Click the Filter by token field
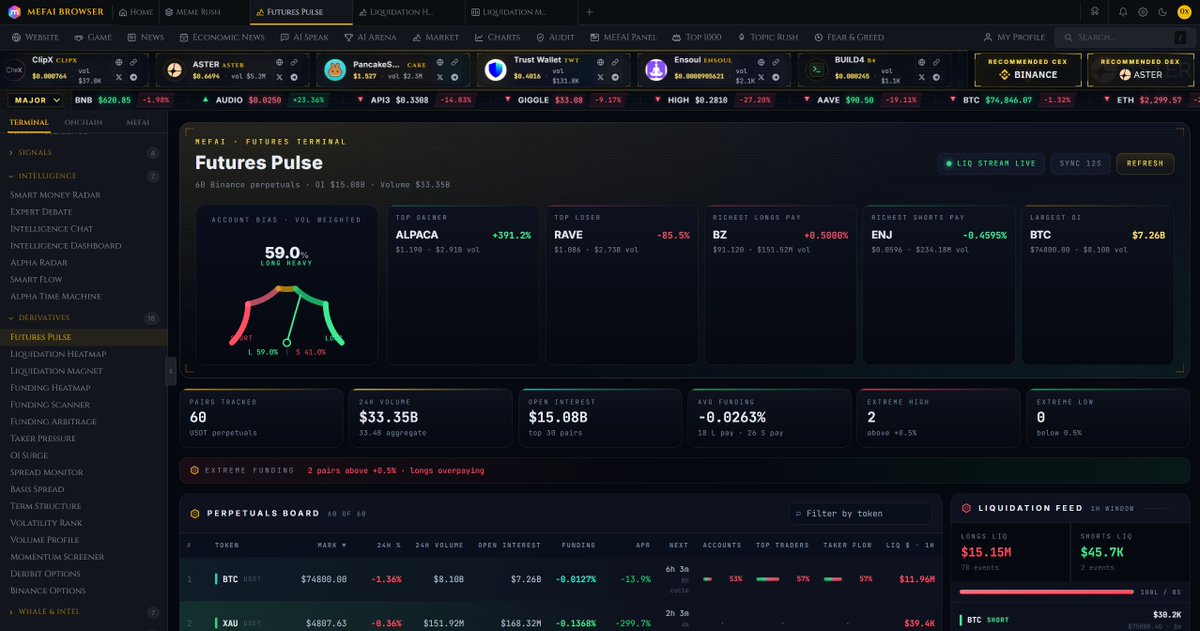The width and height of the screenshot is (1200, 631). pyautogui.click(x=860, y=513)
